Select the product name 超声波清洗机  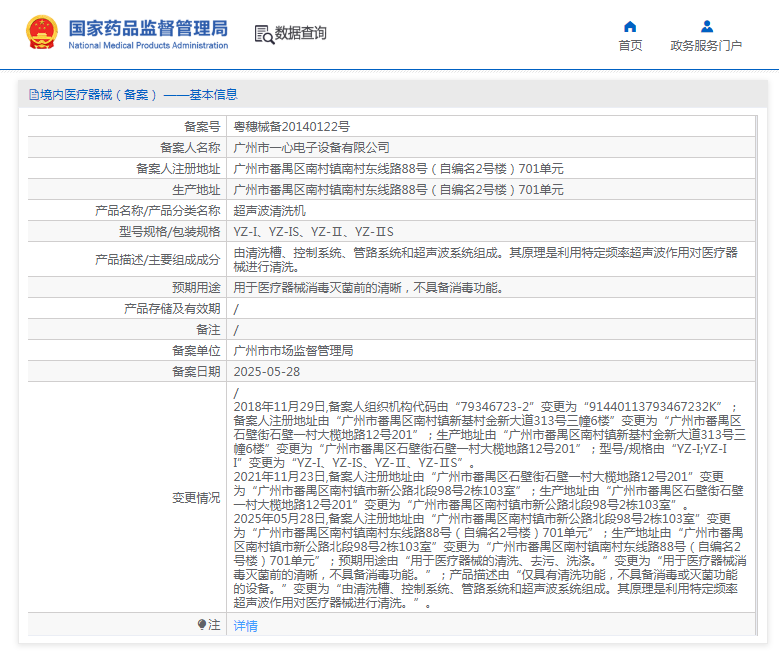269,211
